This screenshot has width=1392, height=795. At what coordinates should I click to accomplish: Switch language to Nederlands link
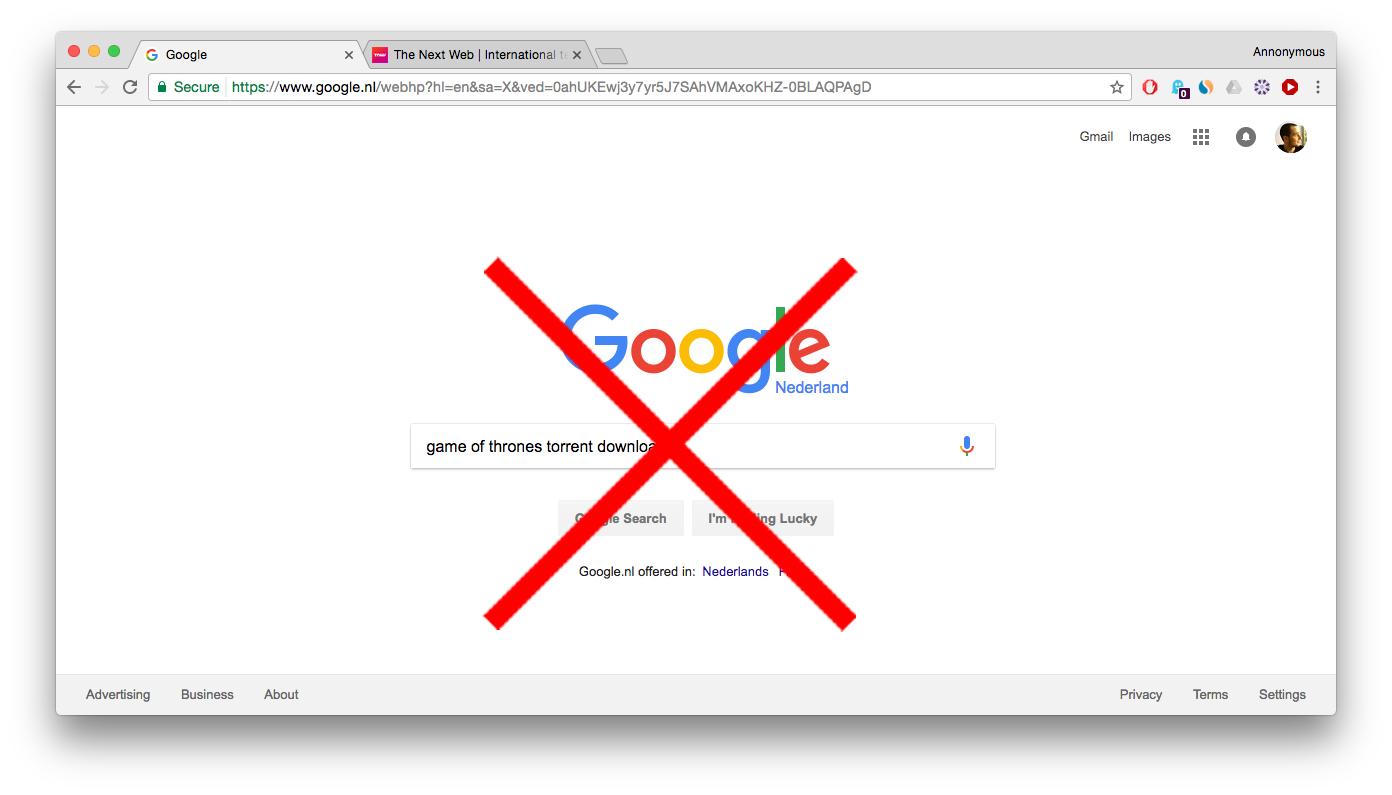tap(735, 572)
